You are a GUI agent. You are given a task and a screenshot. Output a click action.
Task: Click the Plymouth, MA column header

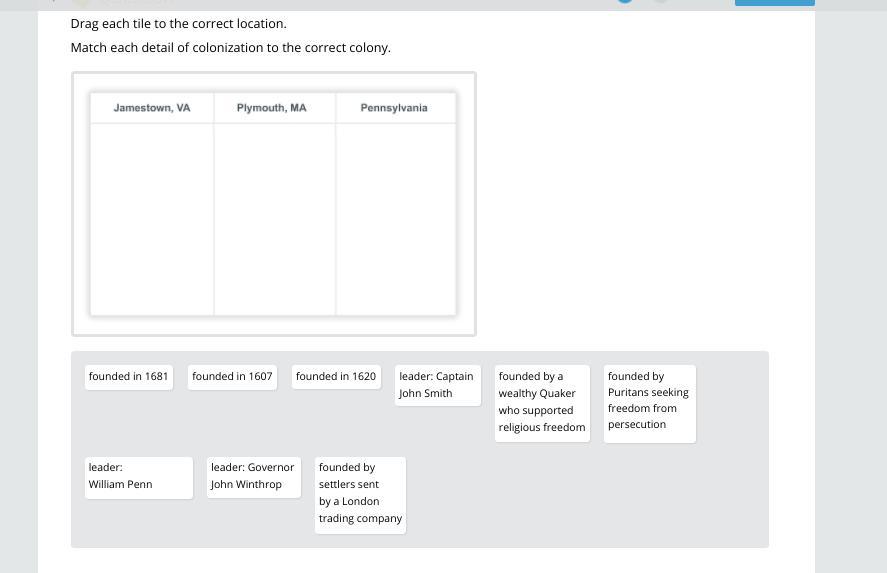(x=274, y=108)
